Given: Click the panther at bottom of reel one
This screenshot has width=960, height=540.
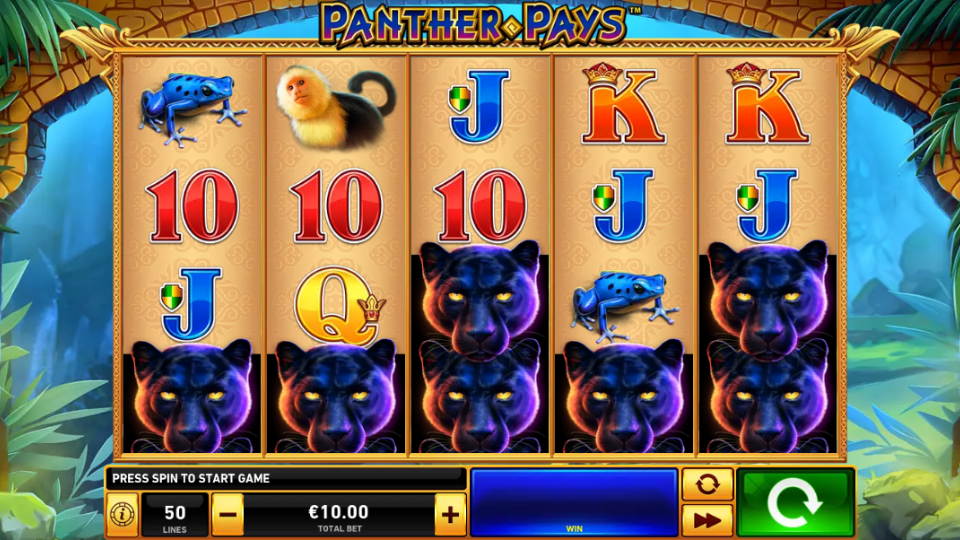Looking at the screenshot, I should (x=192, y=397).
